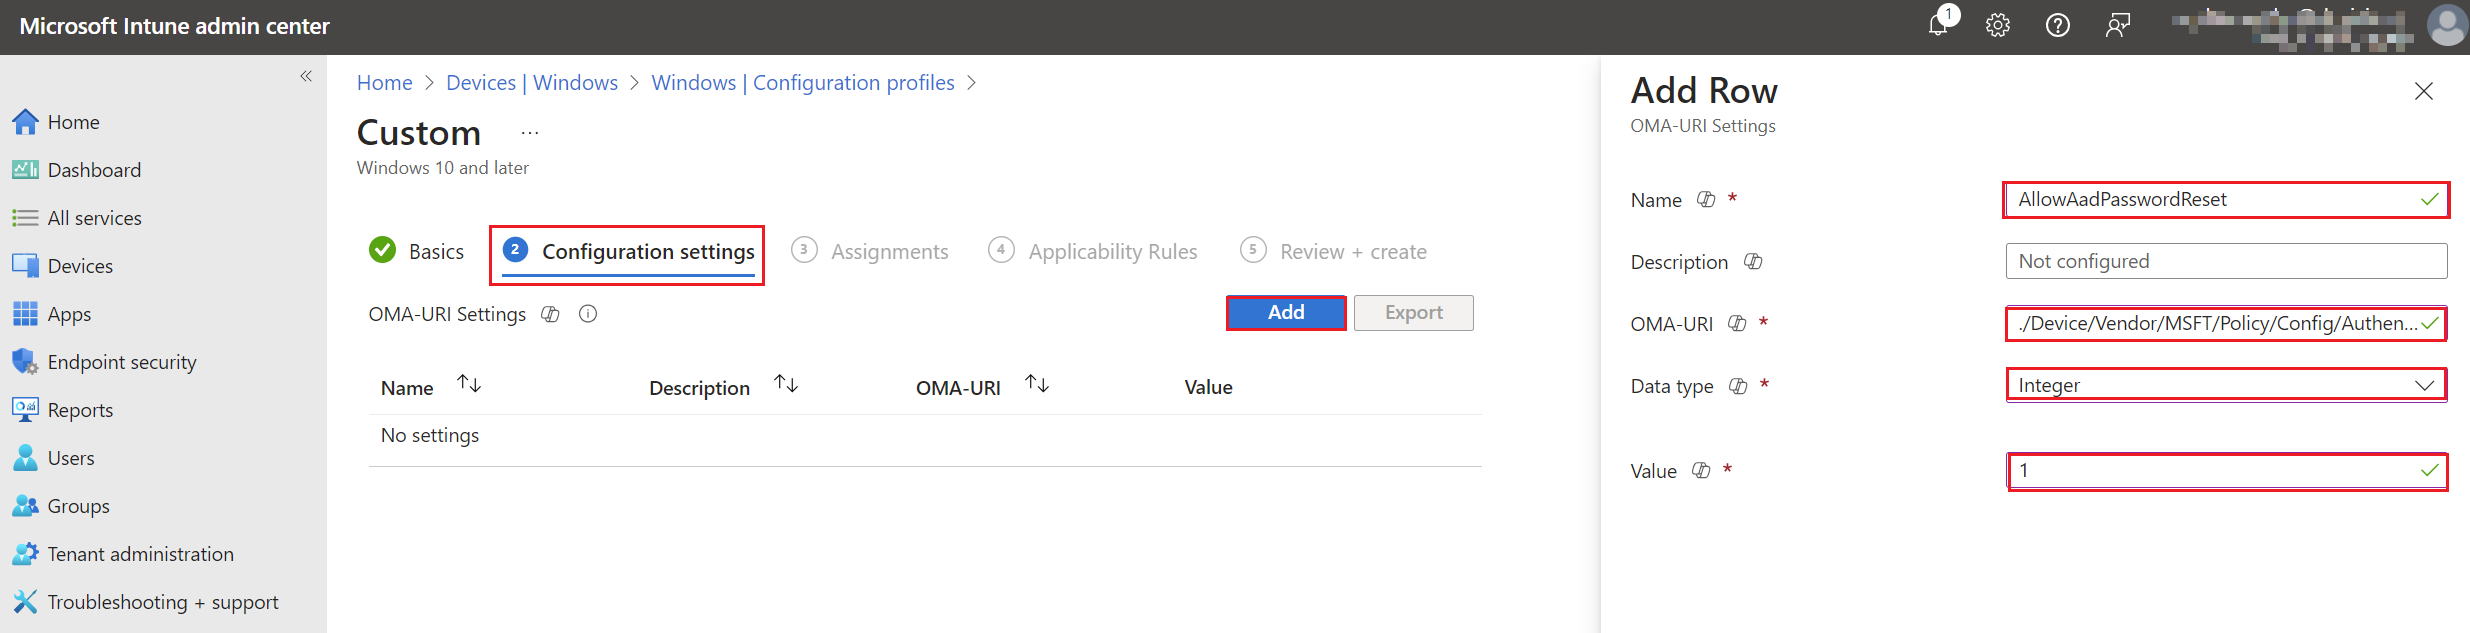Screen dimensions: 2470x633
Task: Click the Microsoft Intune admin center title
Action: (x=174, y=26)
